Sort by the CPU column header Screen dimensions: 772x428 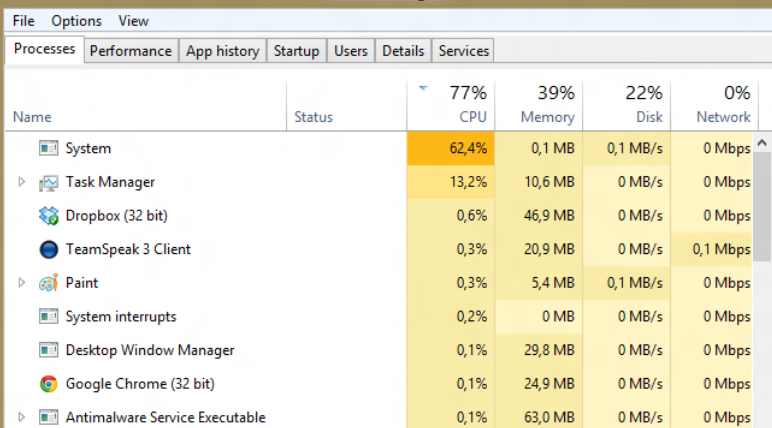coord(451,106)
